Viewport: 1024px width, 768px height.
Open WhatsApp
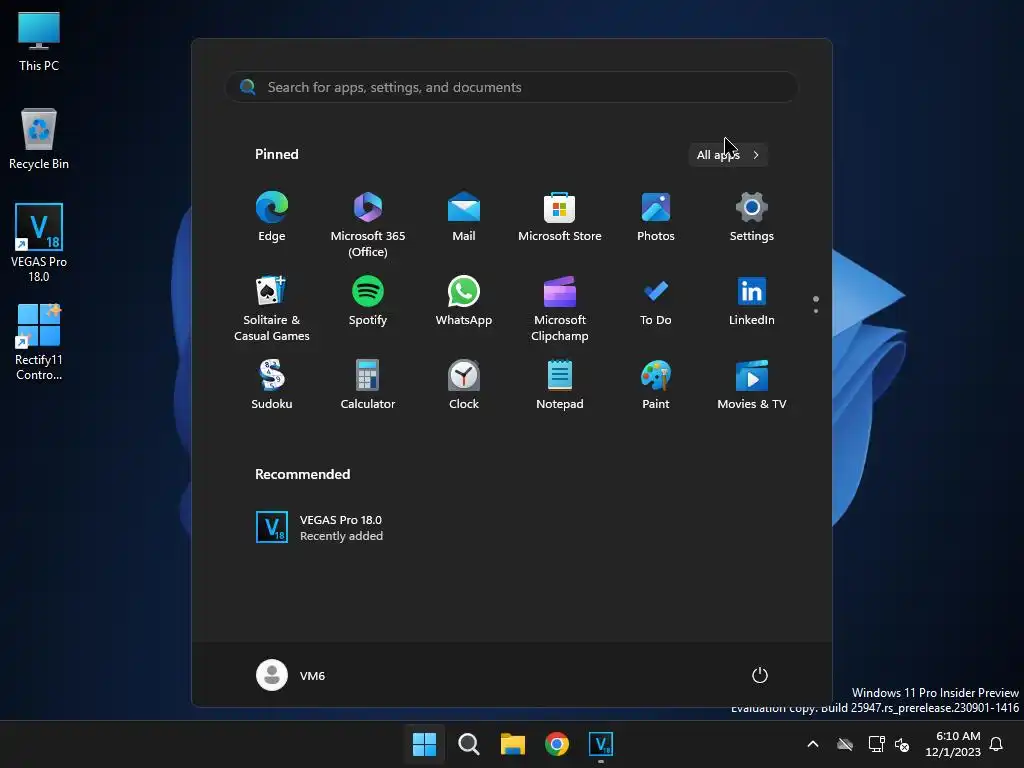click(x=464, y=301)
